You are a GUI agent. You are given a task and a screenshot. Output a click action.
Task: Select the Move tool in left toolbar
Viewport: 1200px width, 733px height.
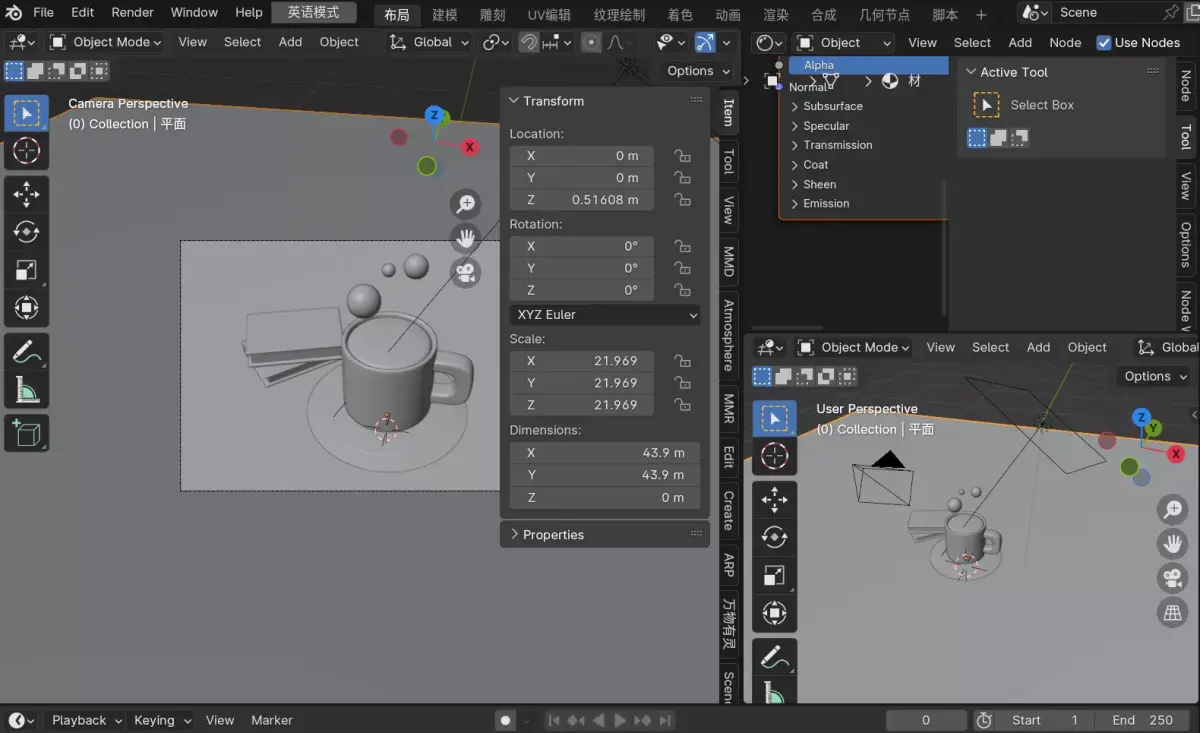click(x=26, y=194)
